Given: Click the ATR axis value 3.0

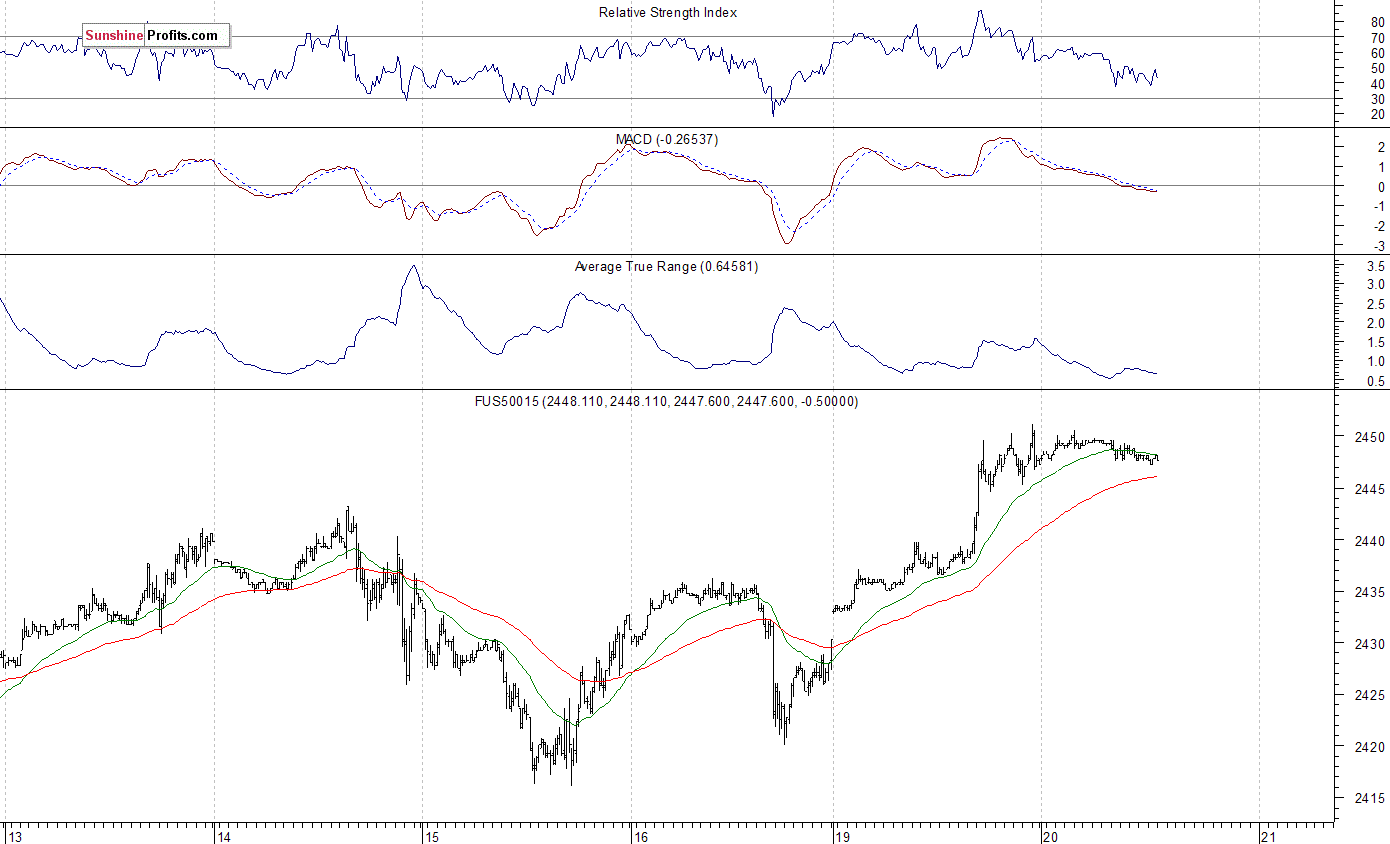Looking at the screenshot, I should point(1375,286).
